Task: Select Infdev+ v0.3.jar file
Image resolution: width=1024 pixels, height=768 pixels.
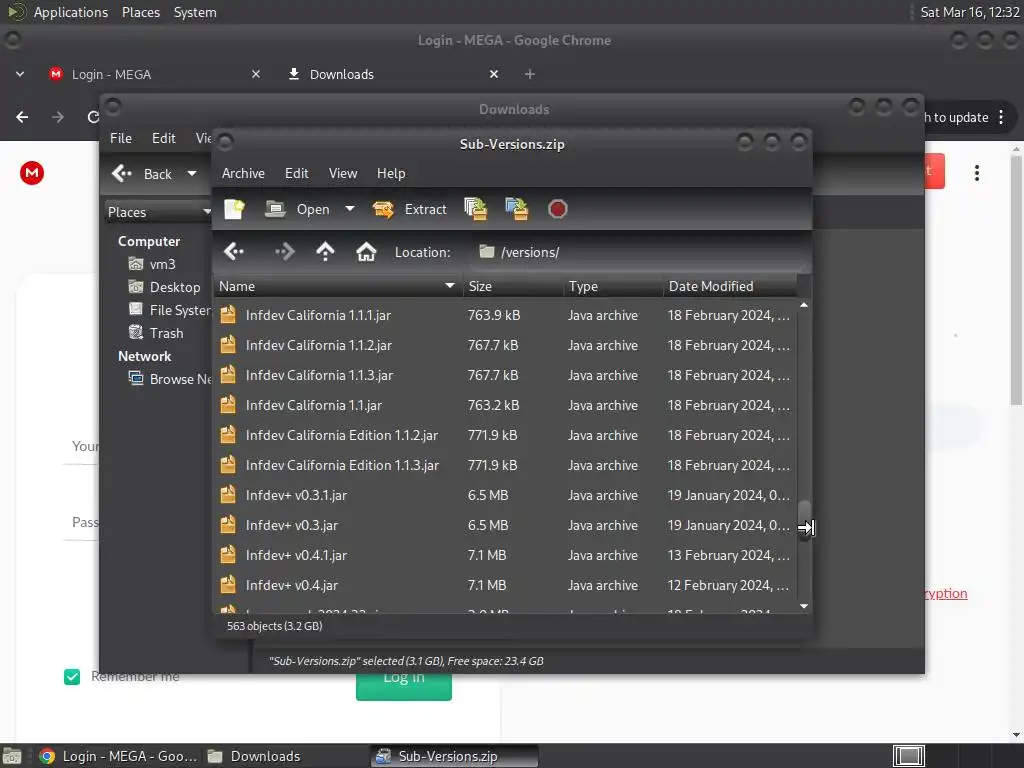Action: pyautogui.click(x=505, y=525)
